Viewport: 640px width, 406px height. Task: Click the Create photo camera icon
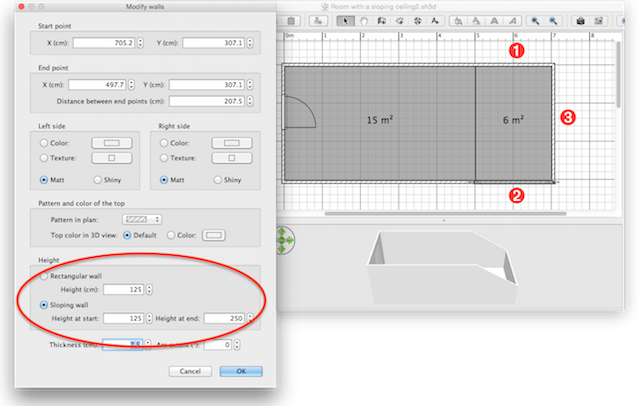pyautogui.click(x=580, y=21)
